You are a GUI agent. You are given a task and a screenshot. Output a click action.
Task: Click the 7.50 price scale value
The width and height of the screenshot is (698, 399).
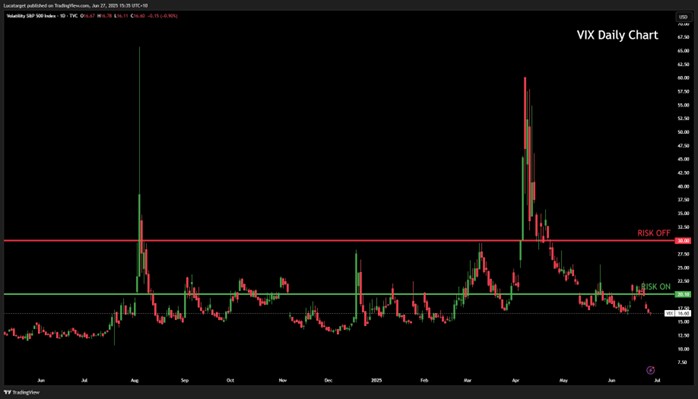(x=683, y=362)
